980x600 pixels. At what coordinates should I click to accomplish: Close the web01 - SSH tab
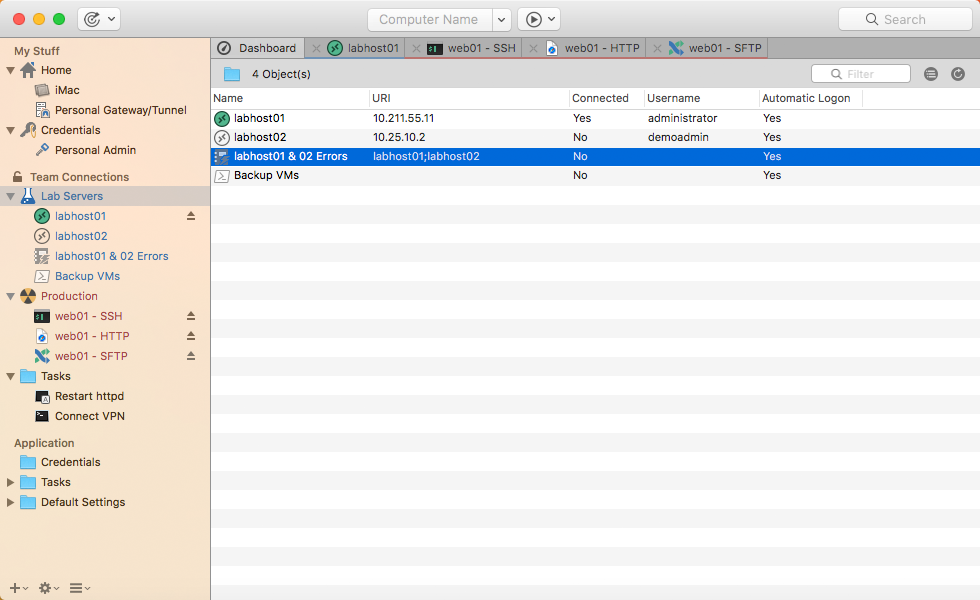pyautogui.click(x=416, y=48)
